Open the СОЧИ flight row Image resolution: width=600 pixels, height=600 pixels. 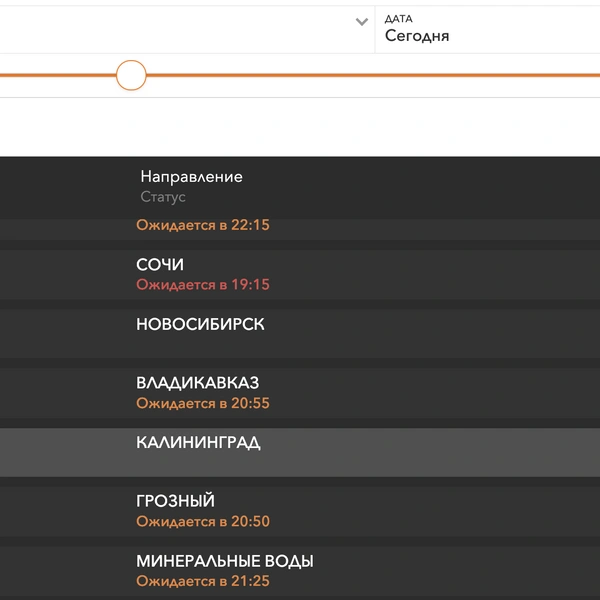300,274
